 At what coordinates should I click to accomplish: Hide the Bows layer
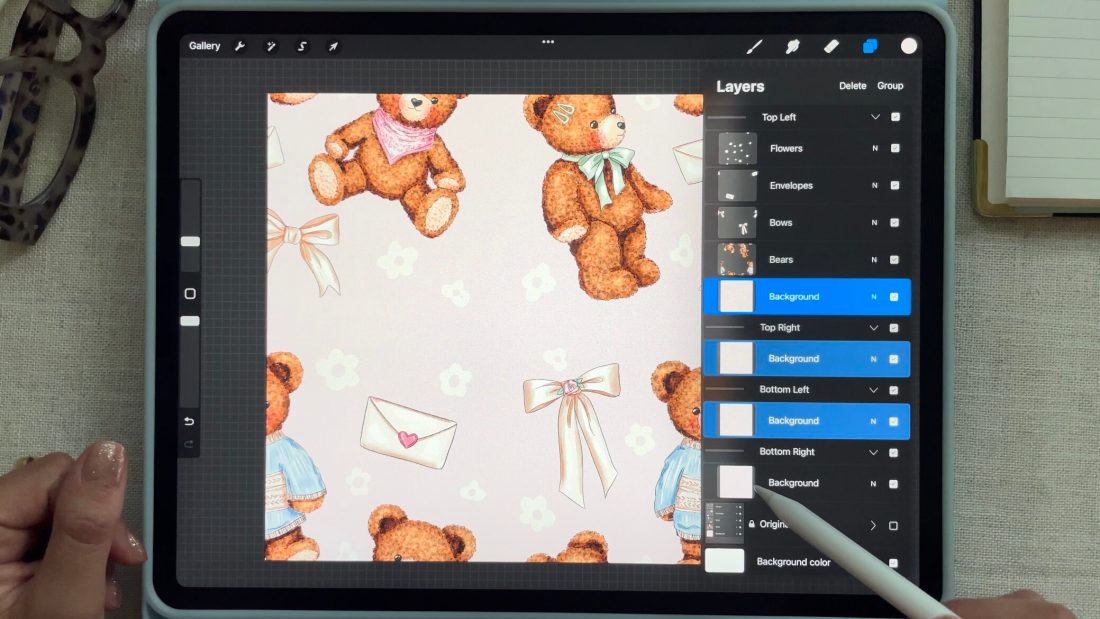[x=894, y=222]
